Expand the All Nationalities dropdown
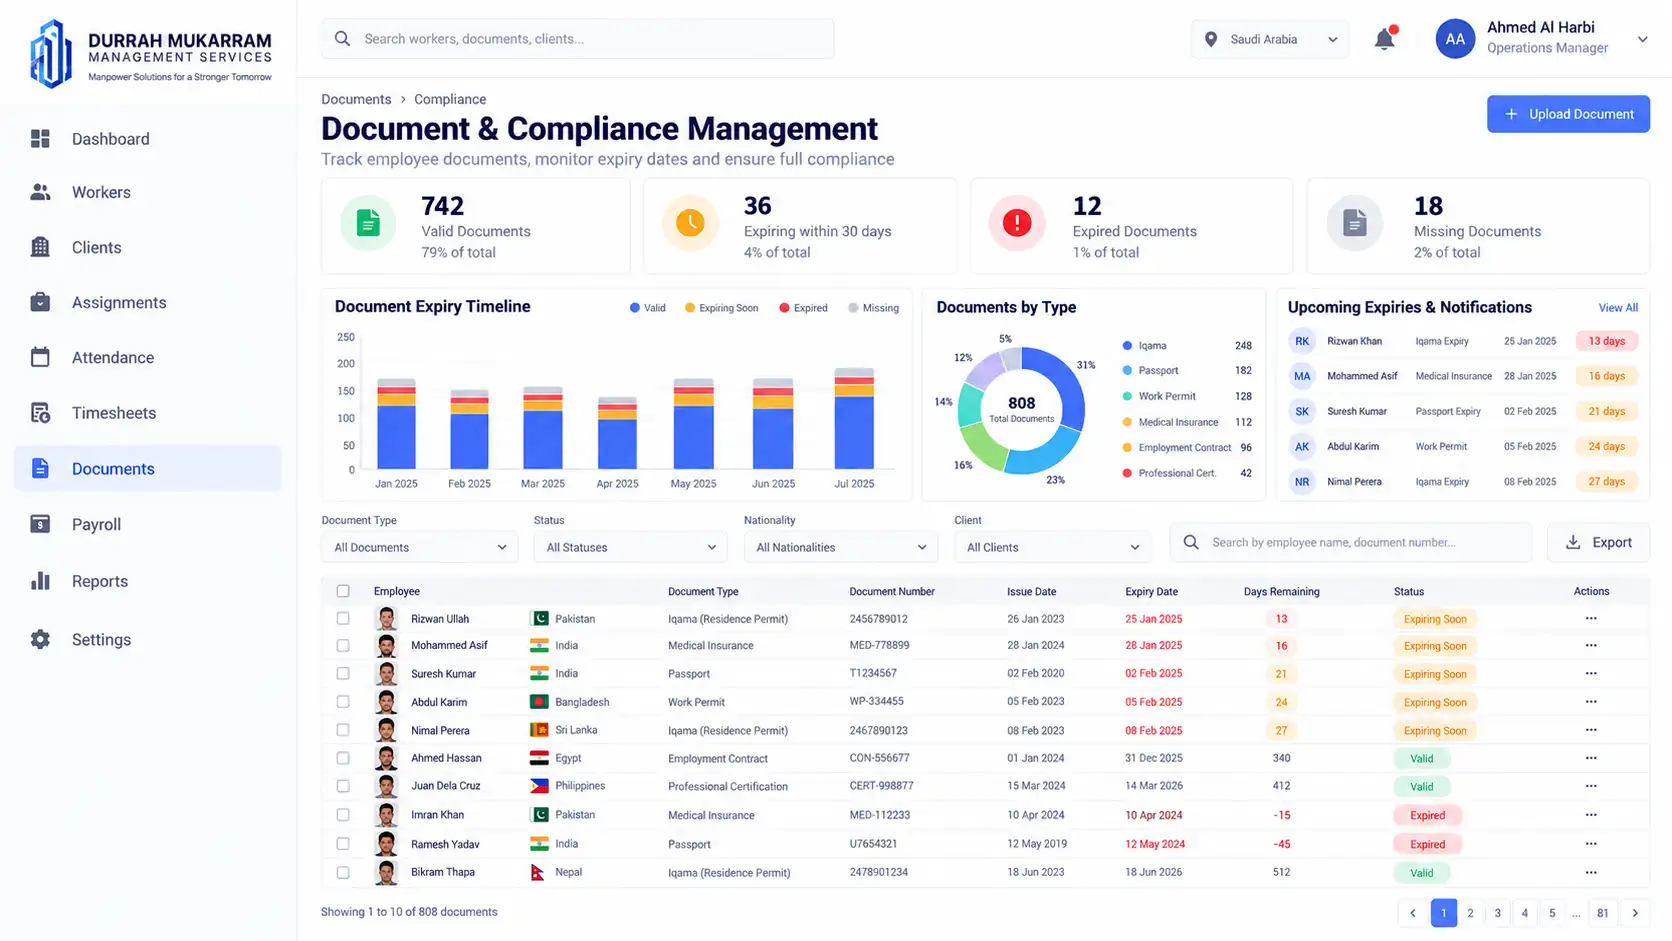The width and height of the screenshot is (1672, 941). pos(841,547)
